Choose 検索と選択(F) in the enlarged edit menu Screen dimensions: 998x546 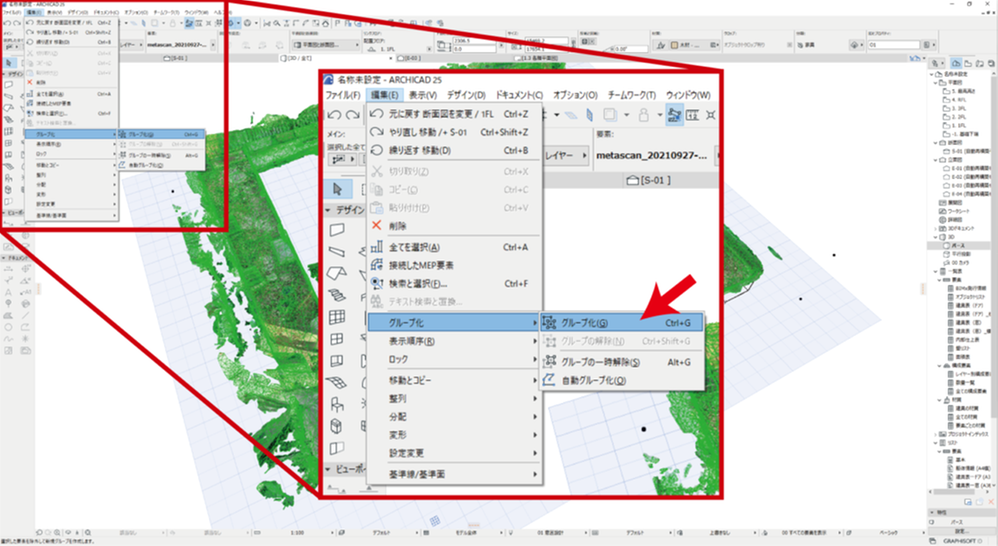point(454,284)
